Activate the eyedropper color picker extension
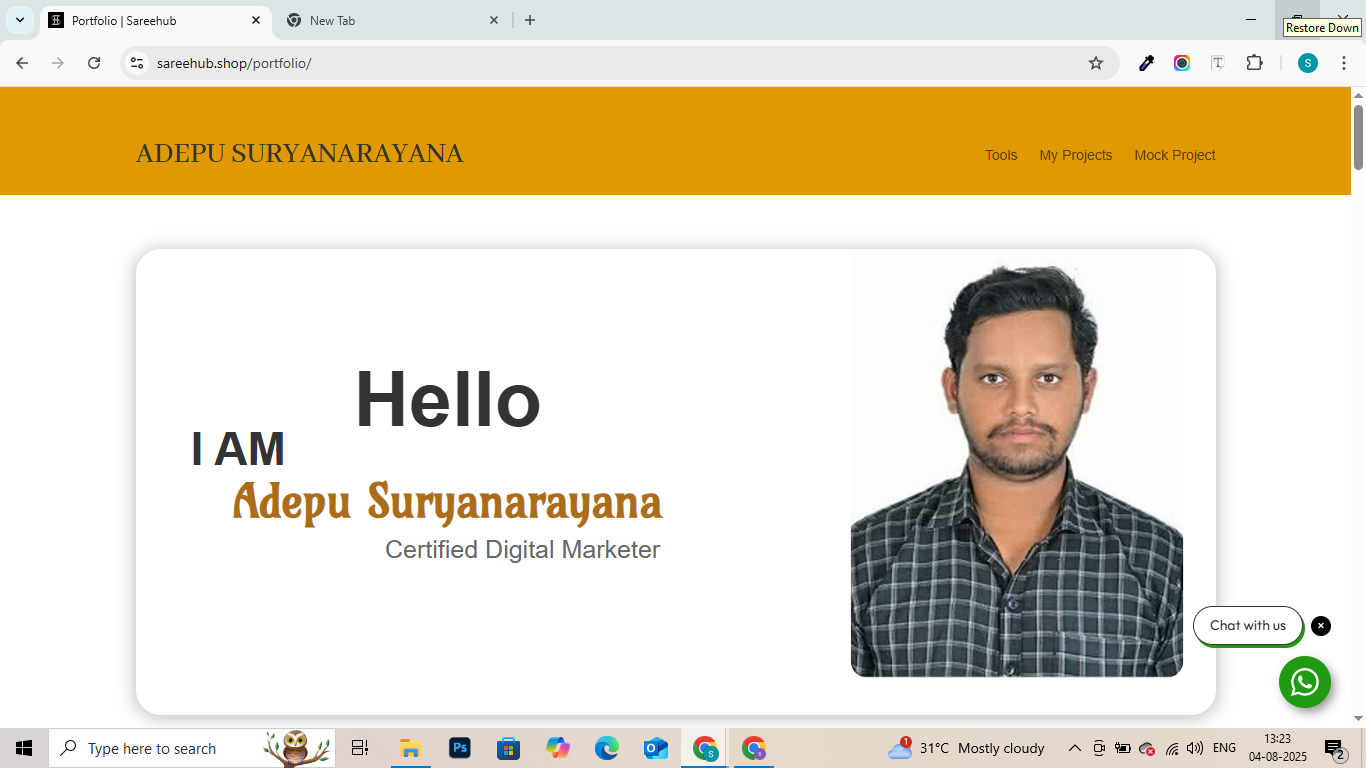The image size is (1366, 768). 1146,63
